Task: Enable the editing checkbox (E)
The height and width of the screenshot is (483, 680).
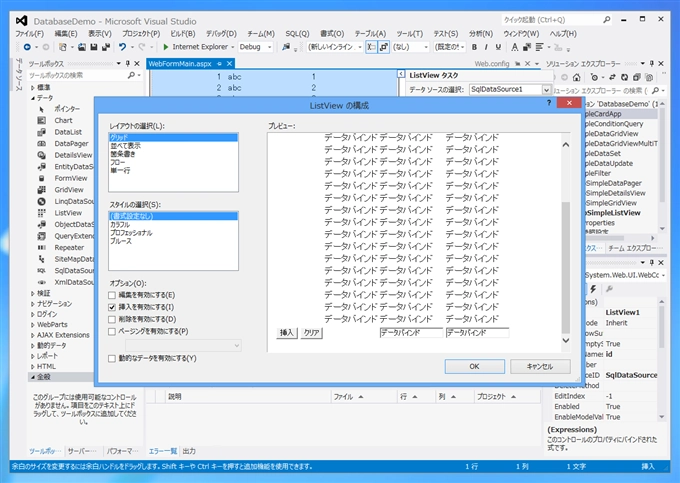Action: 112,295
